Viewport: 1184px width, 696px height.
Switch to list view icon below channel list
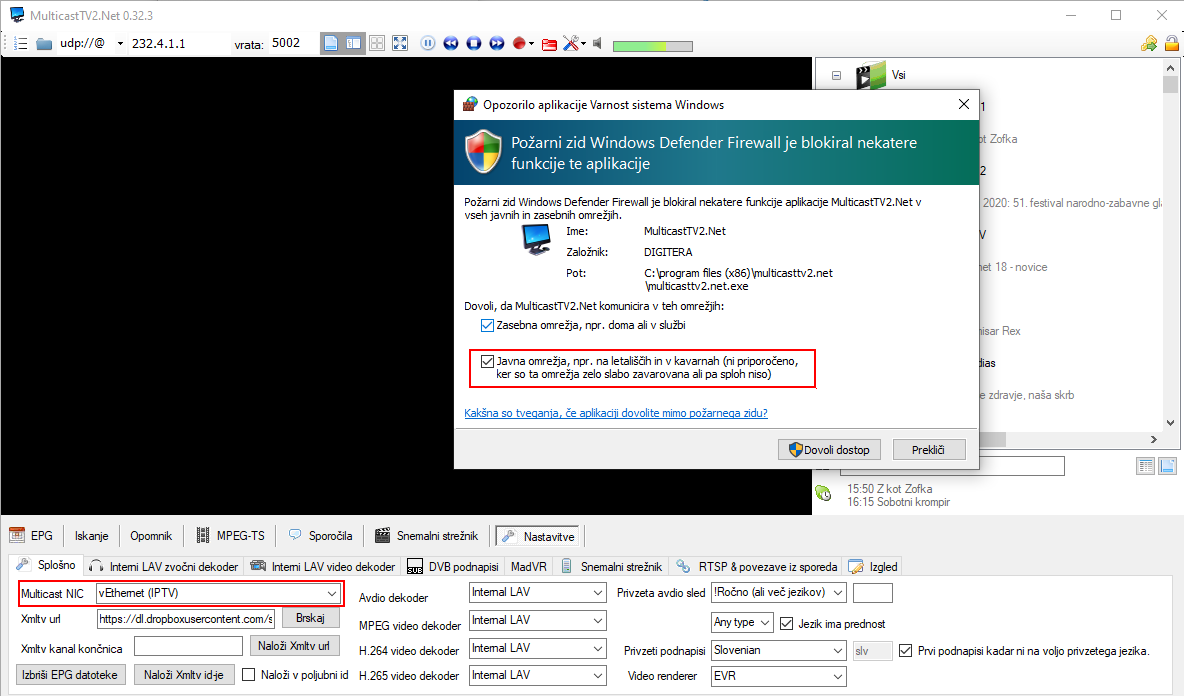(x=1145, y=466)
